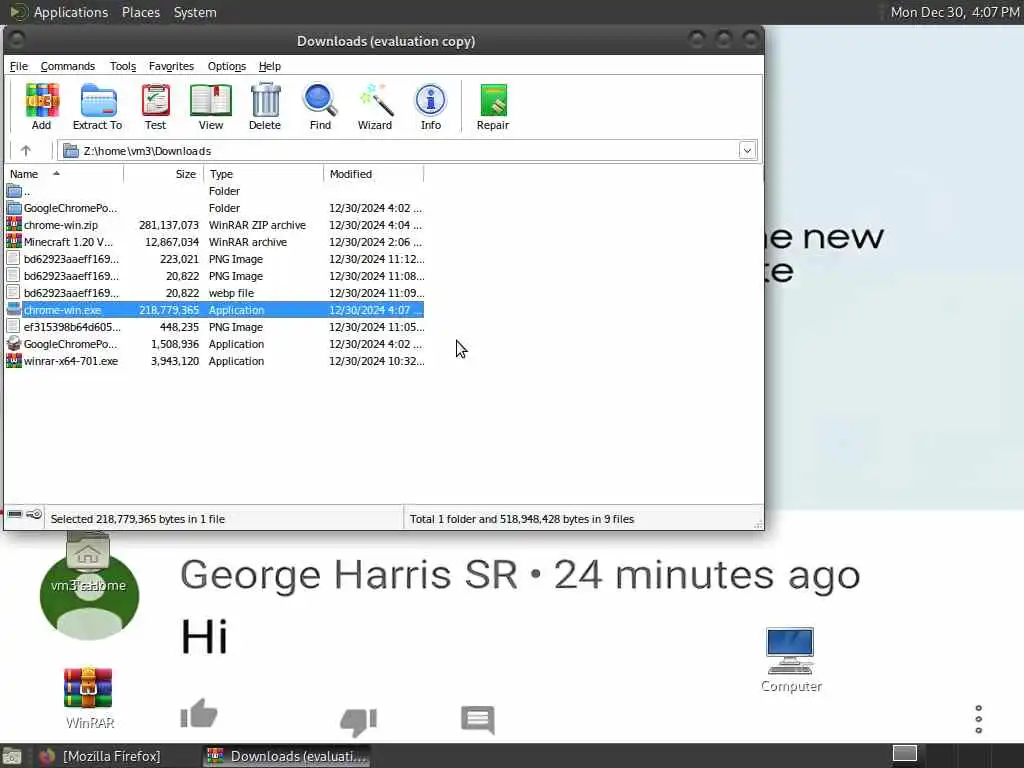Click the drive icon in status bar

tap(15, 515)
